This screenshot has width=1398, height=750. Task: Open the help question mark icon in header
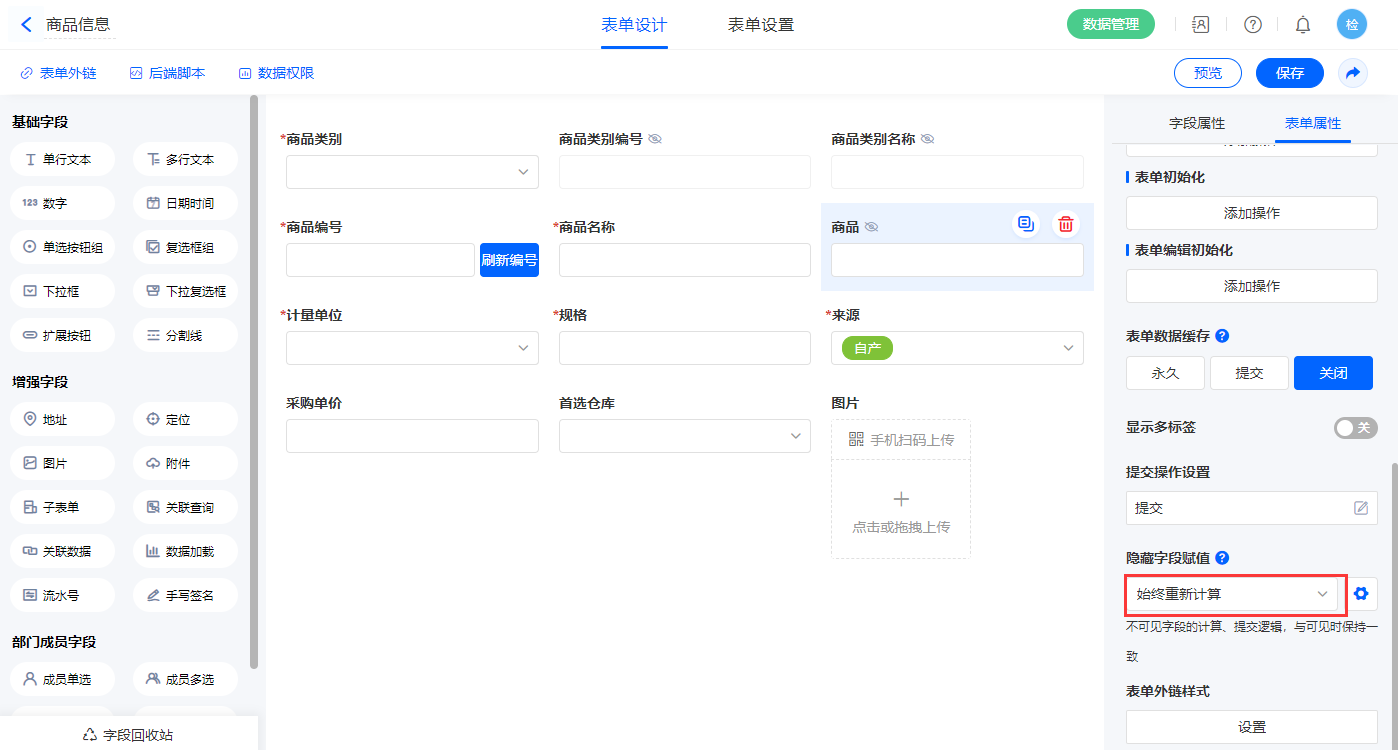tap(1252, 24)
